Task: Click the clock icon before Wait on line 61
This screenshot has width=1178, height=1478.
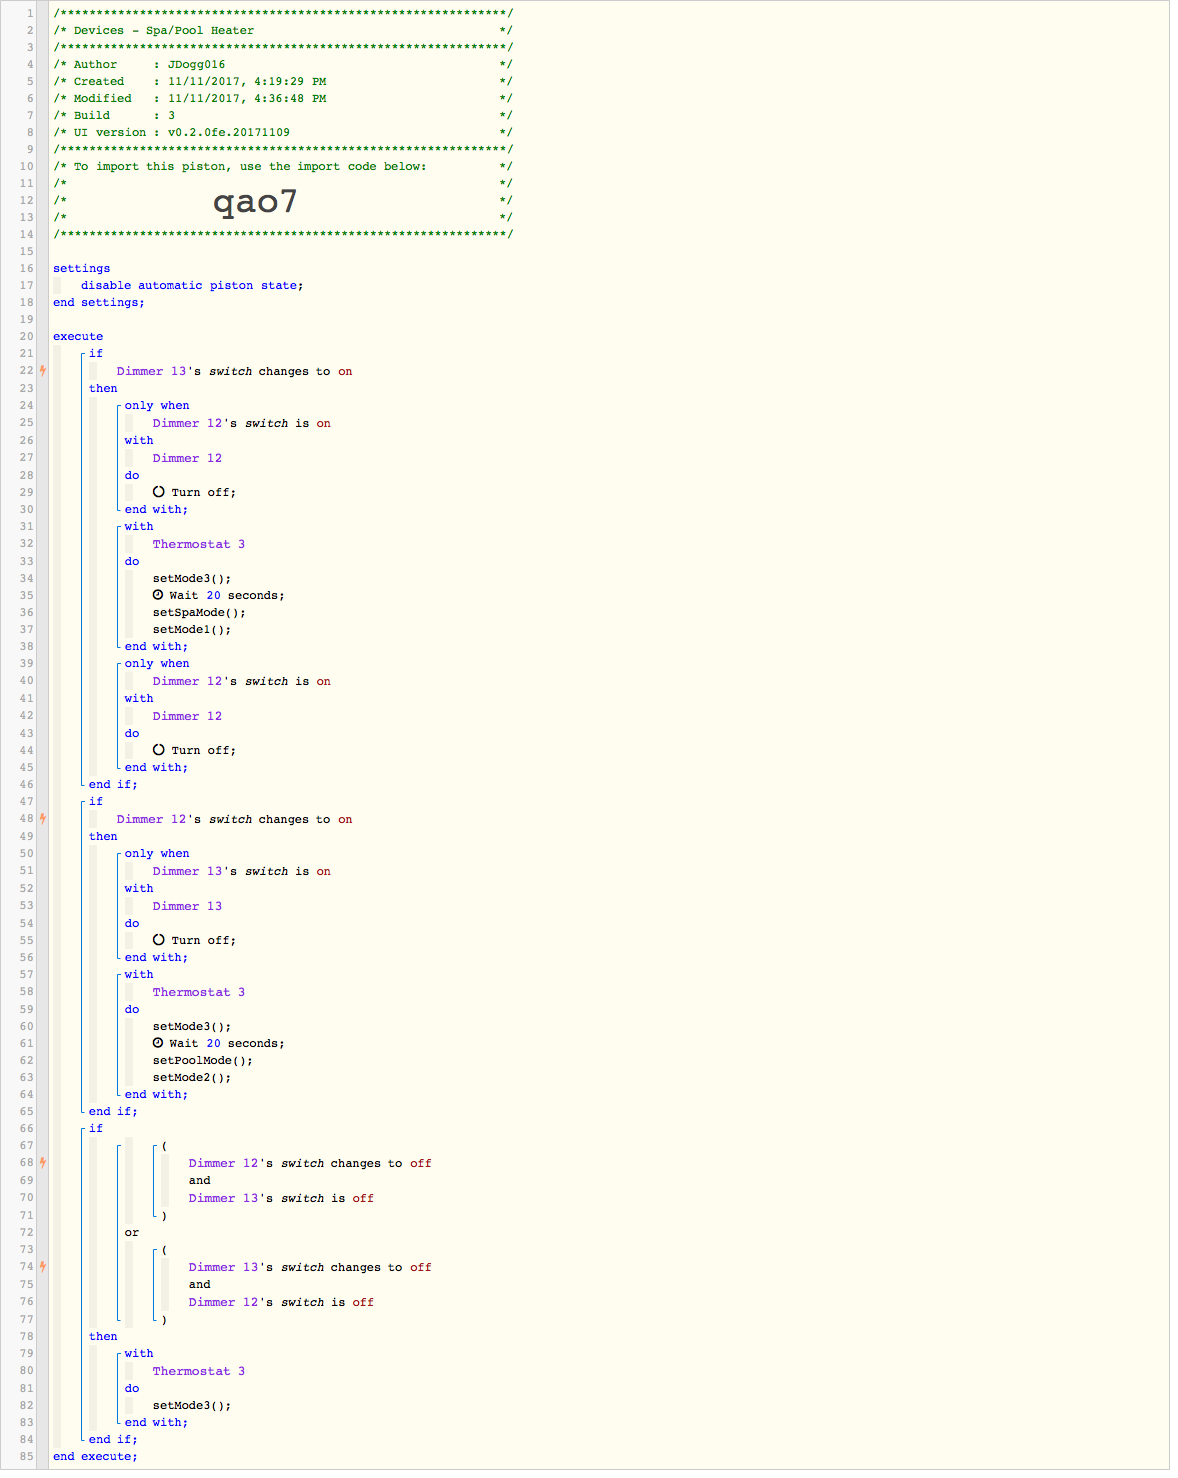Action: click(x=158, y=1043)
